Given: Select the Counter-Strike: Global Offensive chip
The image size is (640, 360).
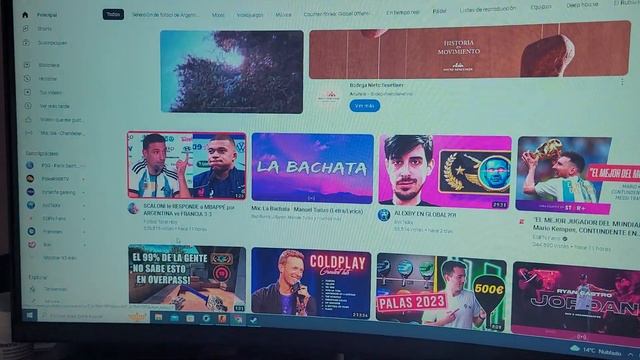Looking at the screenshot, I should (x=337, y=14).
